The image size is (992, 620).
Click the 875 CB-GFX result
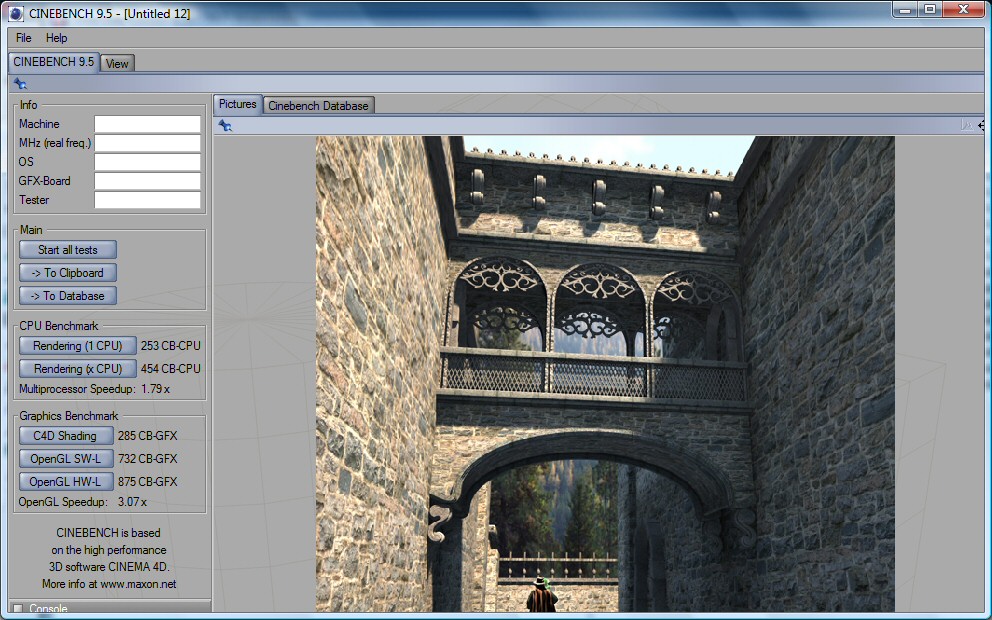click(x=147, y=481)
